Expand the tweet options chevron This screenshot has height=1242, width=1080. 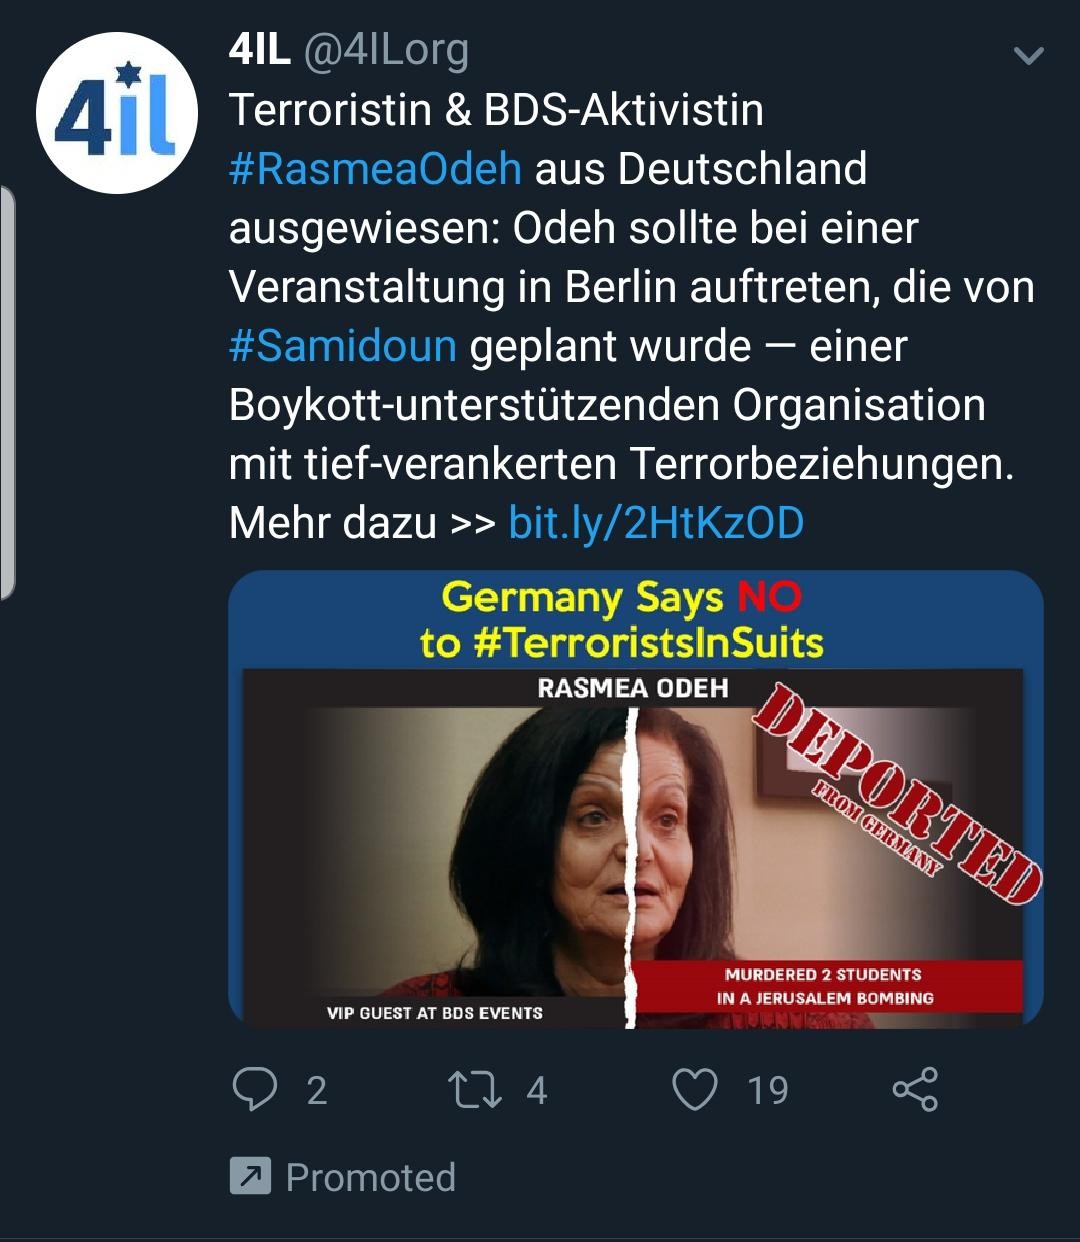pyautogui.click(x=1028, y=56)
